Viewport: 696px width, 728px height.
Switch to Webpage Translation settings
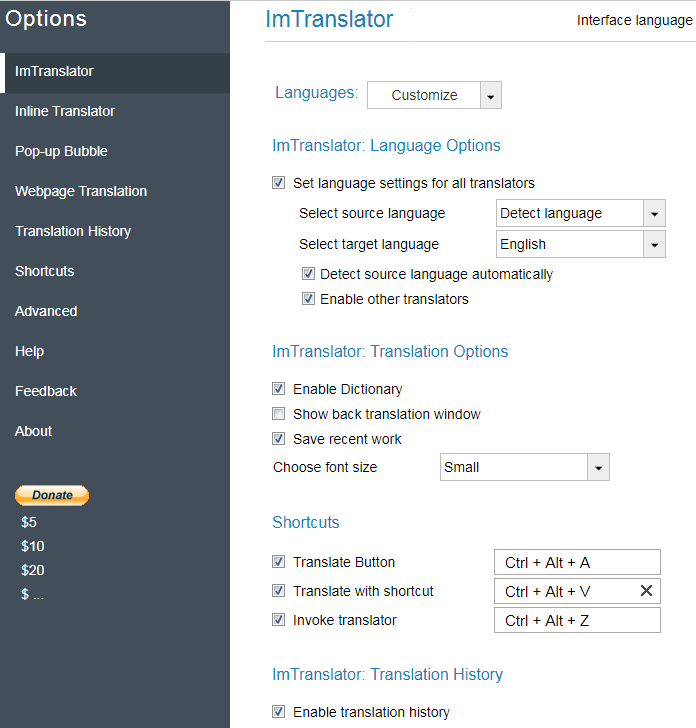click(x=81, y=191)
